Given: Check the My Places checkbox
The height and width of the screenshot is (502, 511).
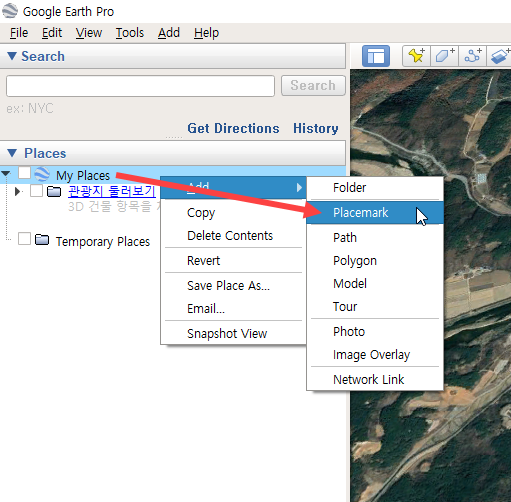Looking at the screenshot, I should coord(24,173).
